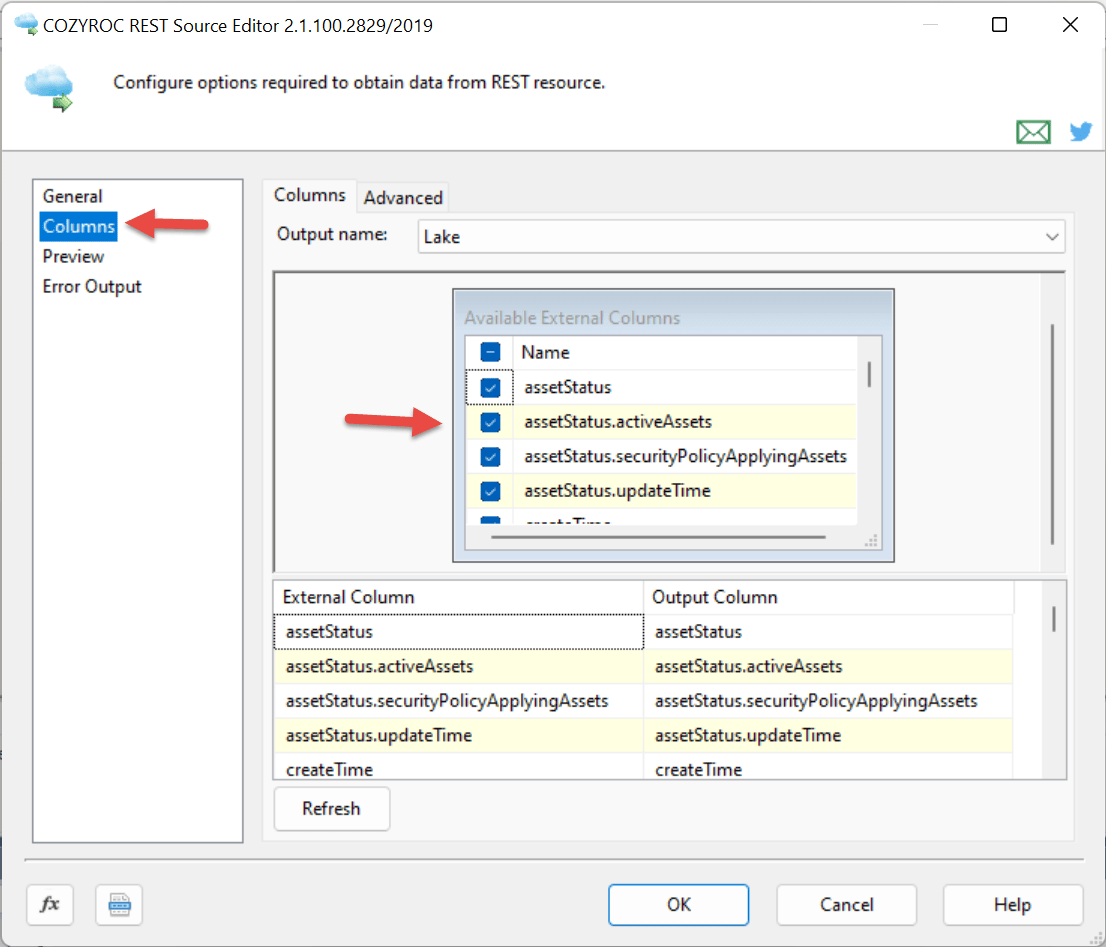
Task: Select external assetStatus.securityPolicyApplyingAssets cell
Action: tap(458, 701)
